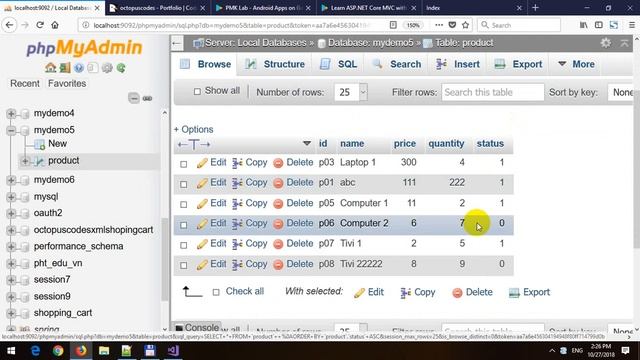640x360 pixels.
Task: Open the table column options arrow dropdown
Action: 307,143
